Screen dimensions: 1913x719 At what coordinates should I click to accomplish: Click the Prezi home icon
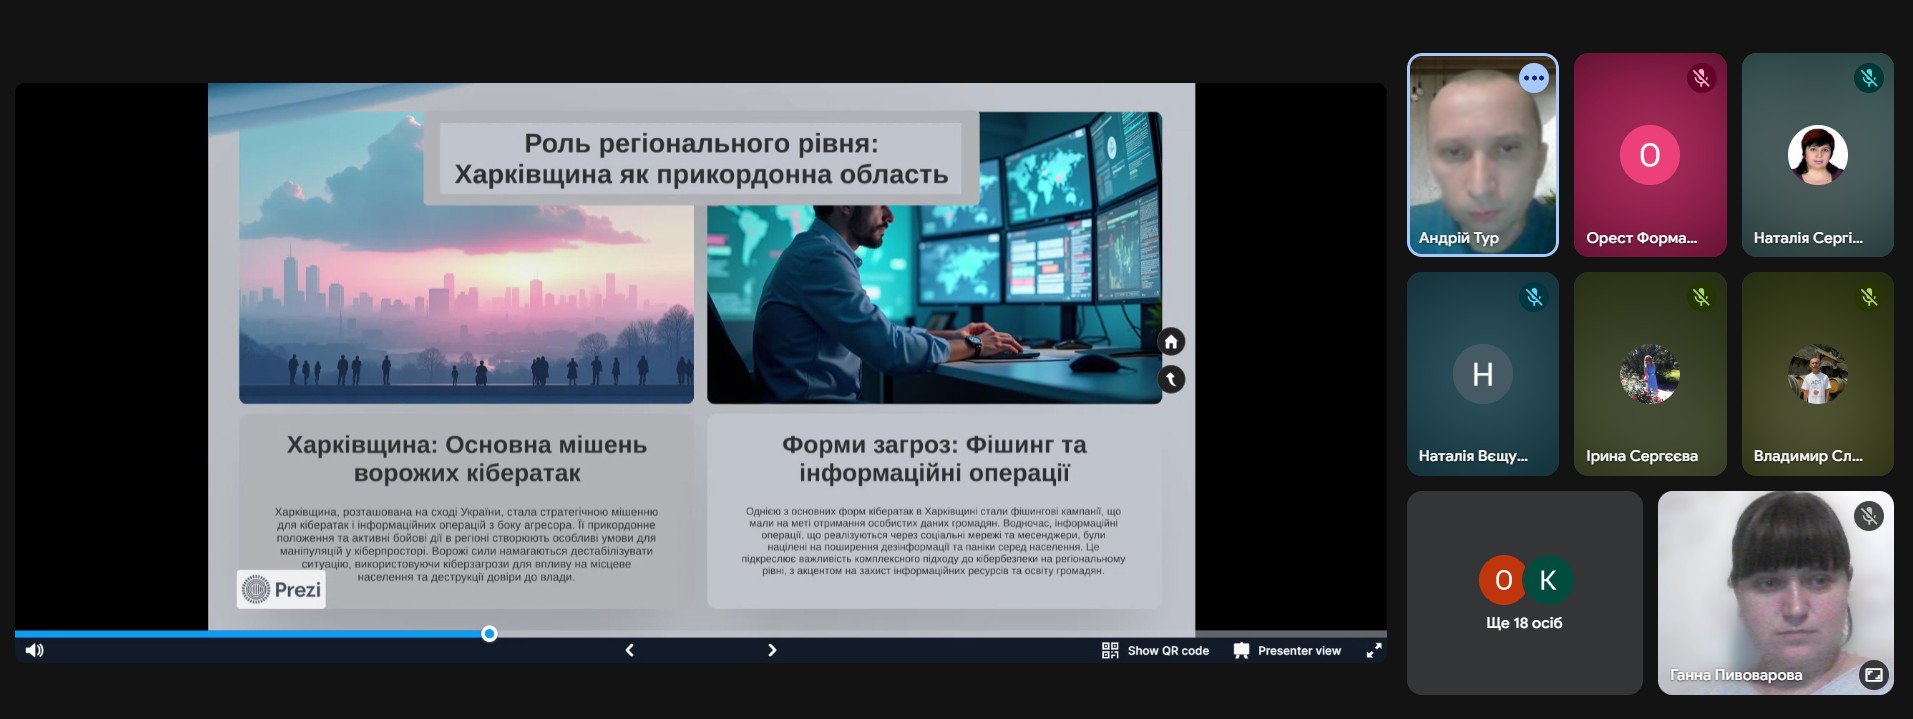coord(1171,342)
